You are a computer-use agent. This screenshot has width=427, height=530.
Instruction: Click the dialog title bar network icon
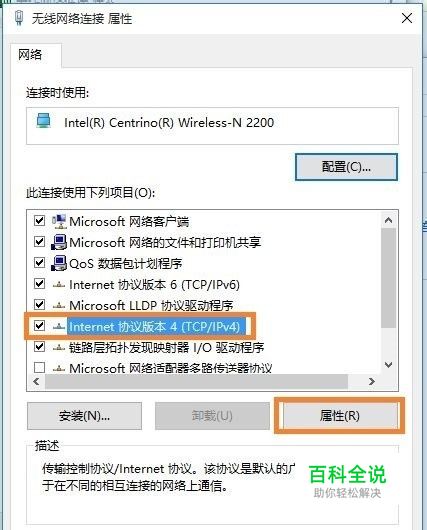(19, 18)
